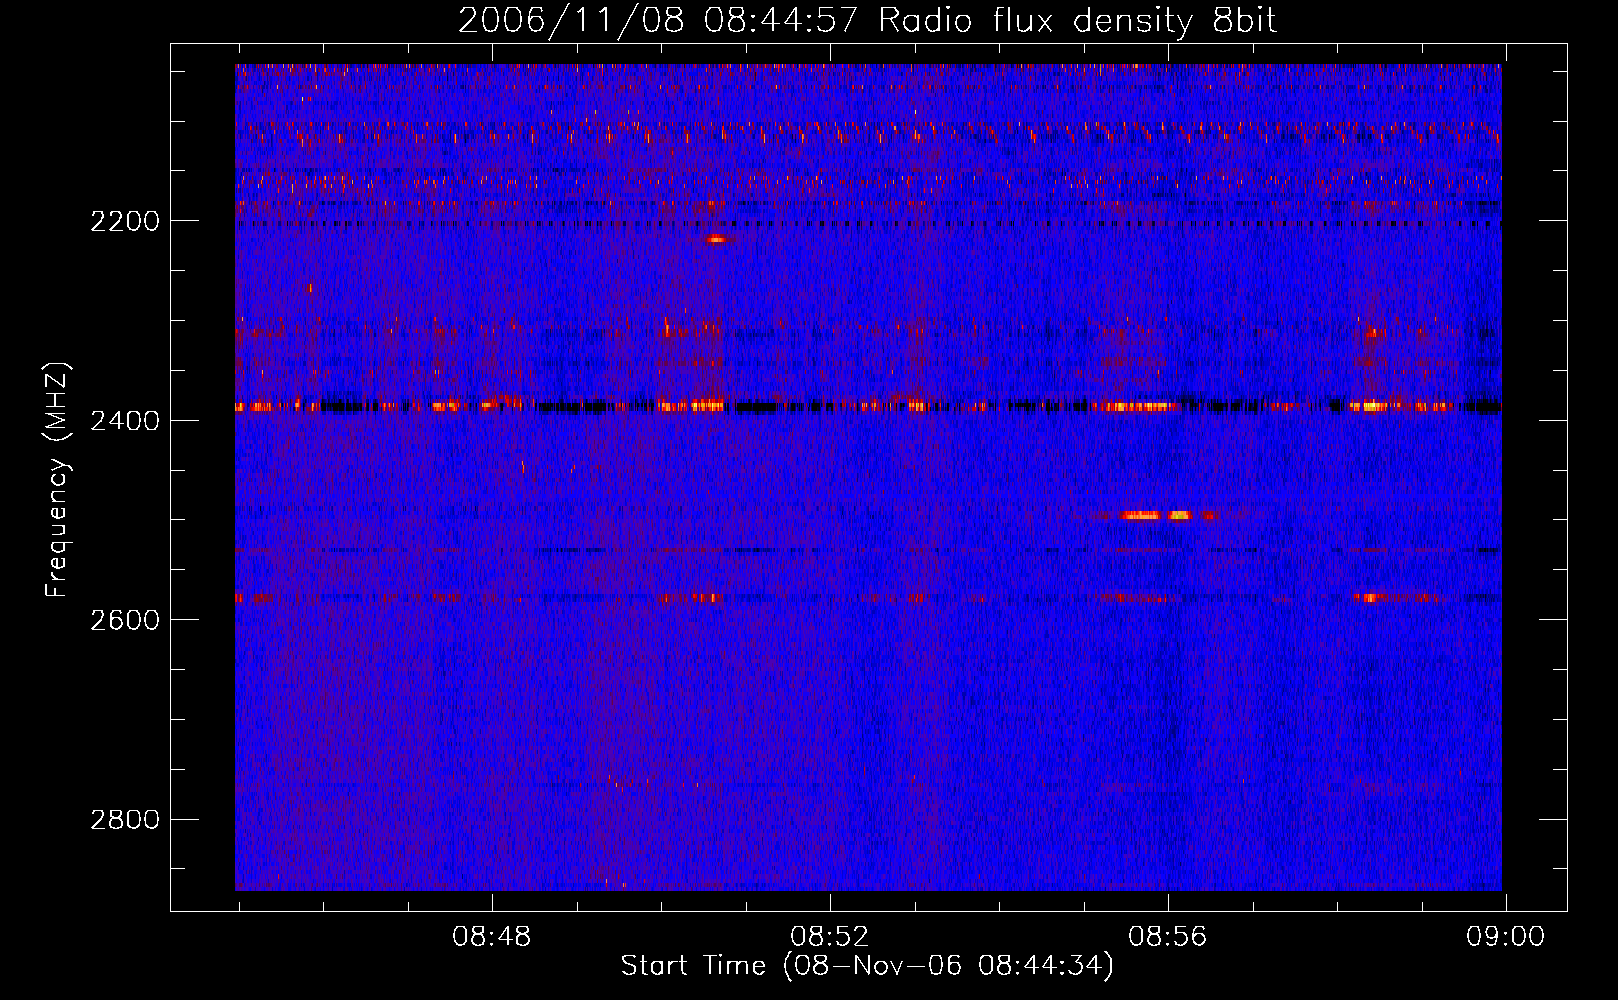The width and height of the screenshot is (1618, 1000).
Task: Click the 08:48 time axis label
Action: coord(492,937)
